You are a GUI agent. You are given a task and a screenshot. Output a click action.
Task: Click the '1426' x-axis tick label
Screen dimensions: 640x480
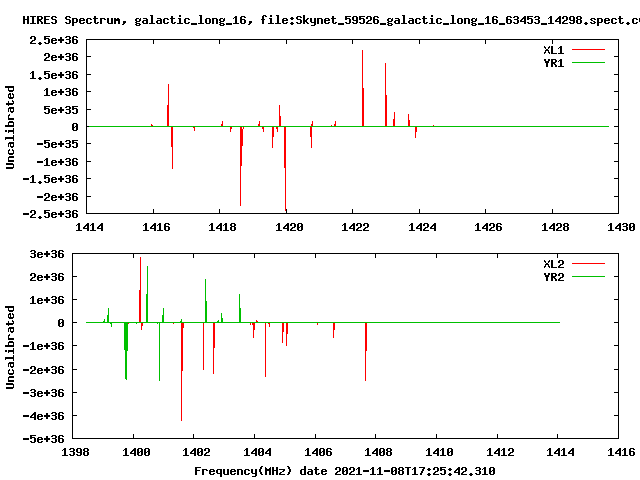pos(488,227)
